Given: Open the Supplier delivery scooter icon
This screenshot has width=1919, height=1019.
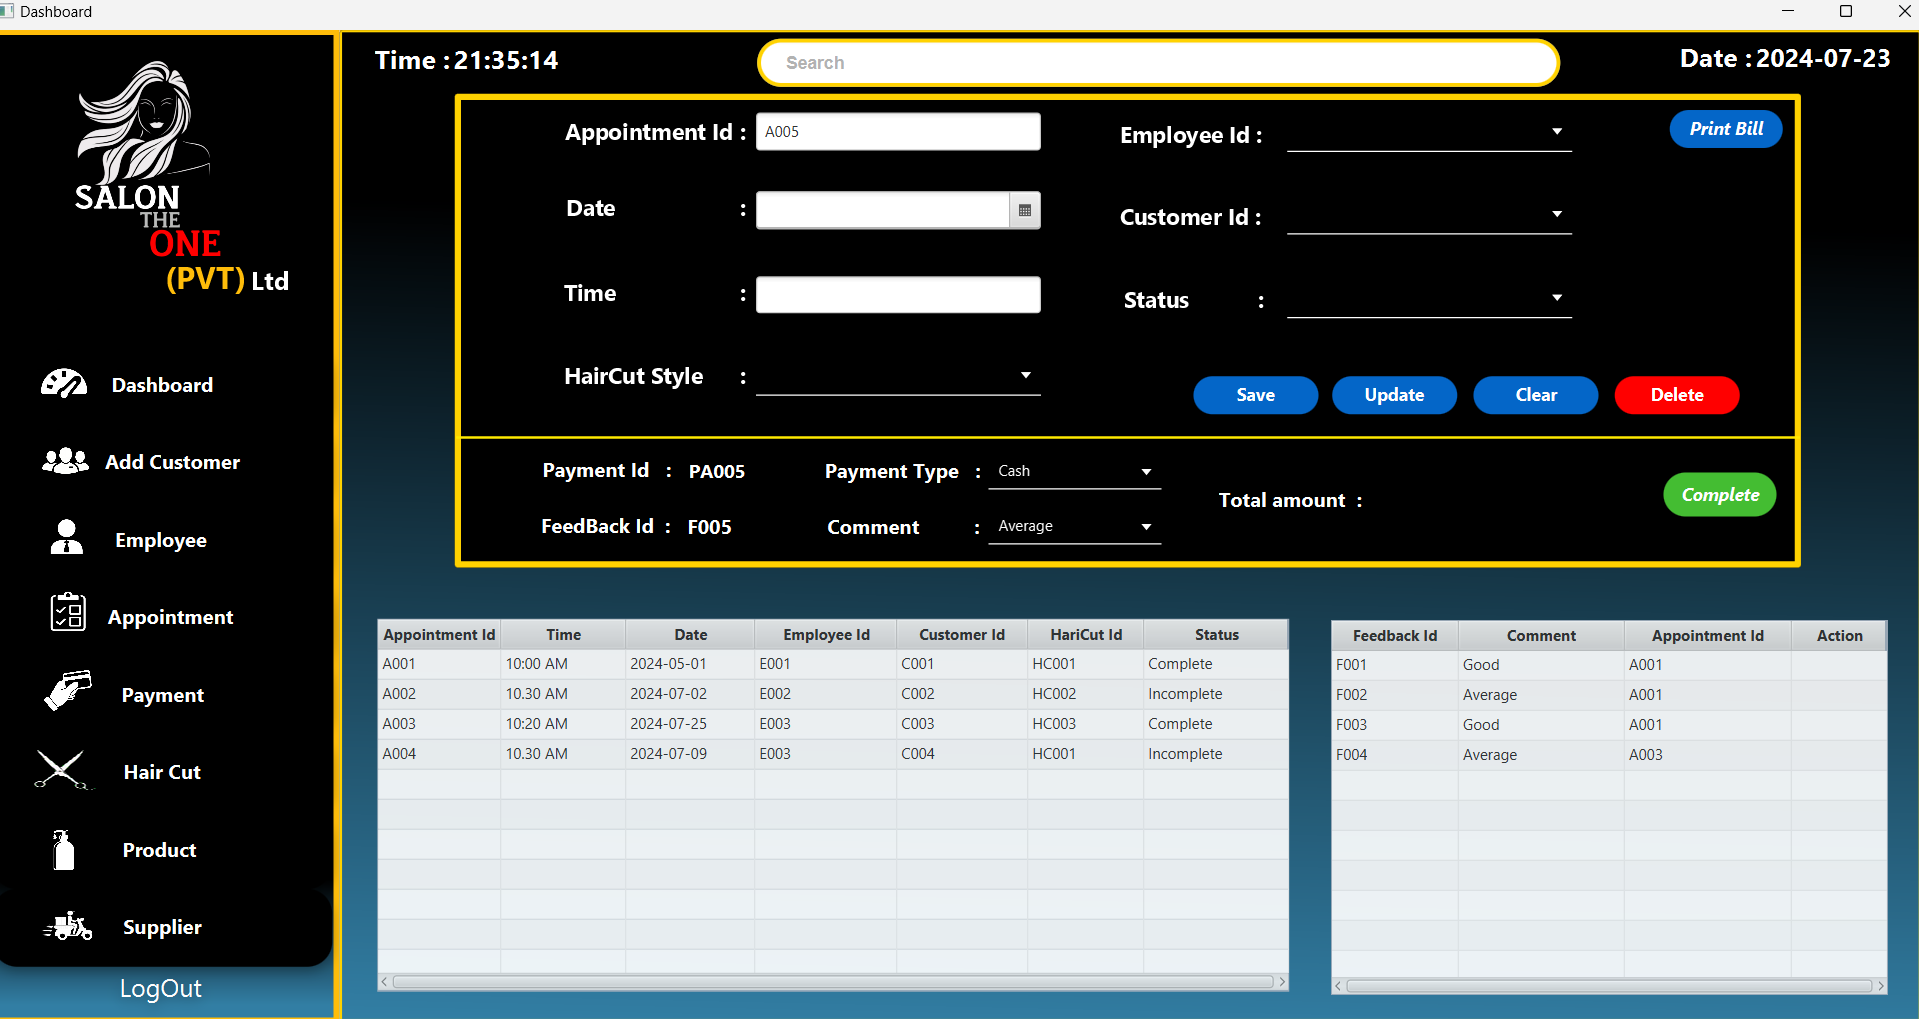Looking at the screenshot, I should click(x=68, y=927).
